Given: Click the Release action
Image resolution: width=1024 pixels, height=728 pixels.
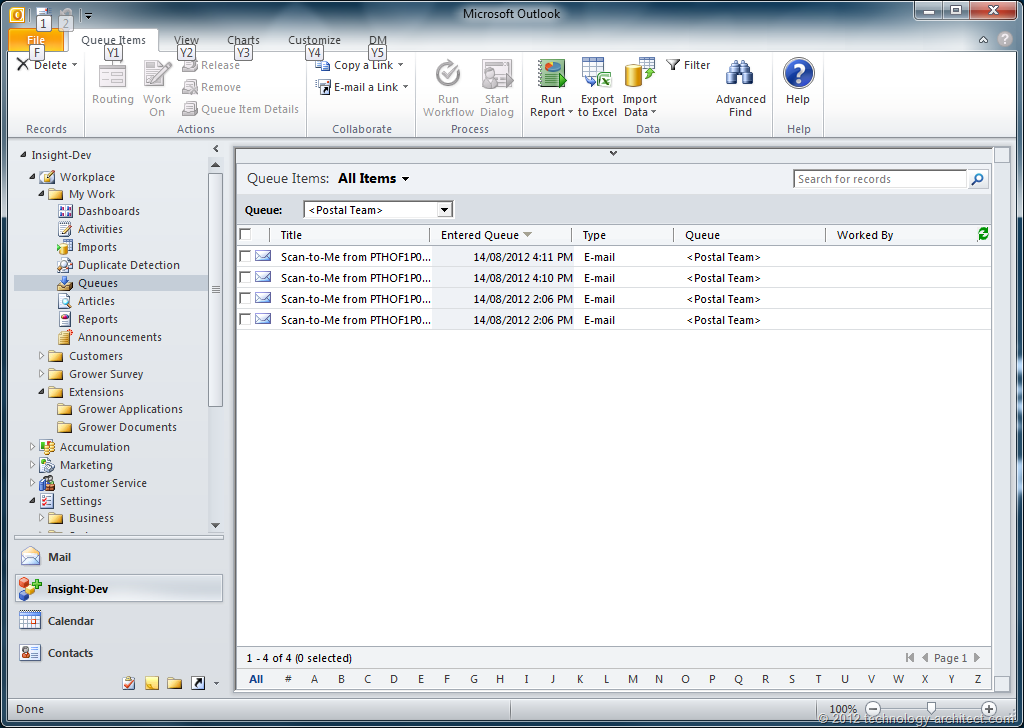Looking at the screenshot, I should 211,65.
